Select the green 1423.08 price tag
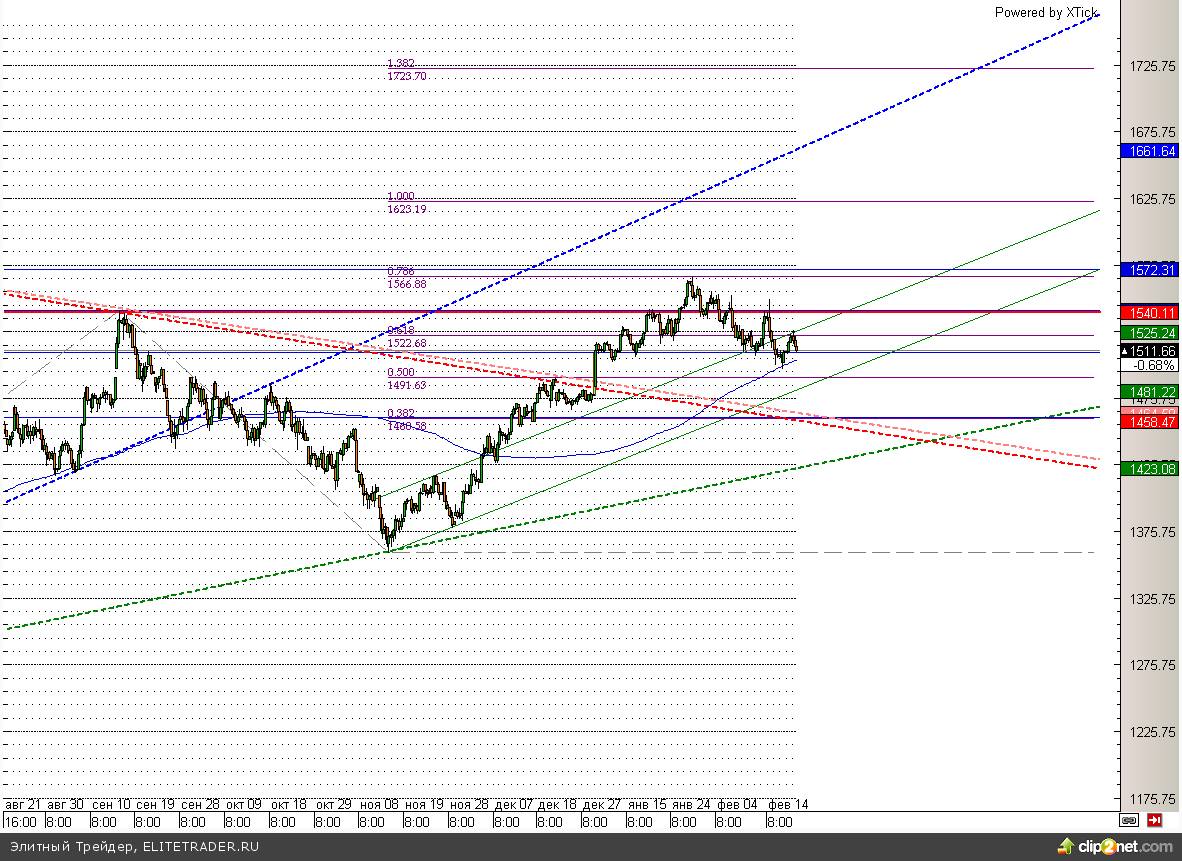This screenshot has height=861, width=1182. coord(1149,467)
